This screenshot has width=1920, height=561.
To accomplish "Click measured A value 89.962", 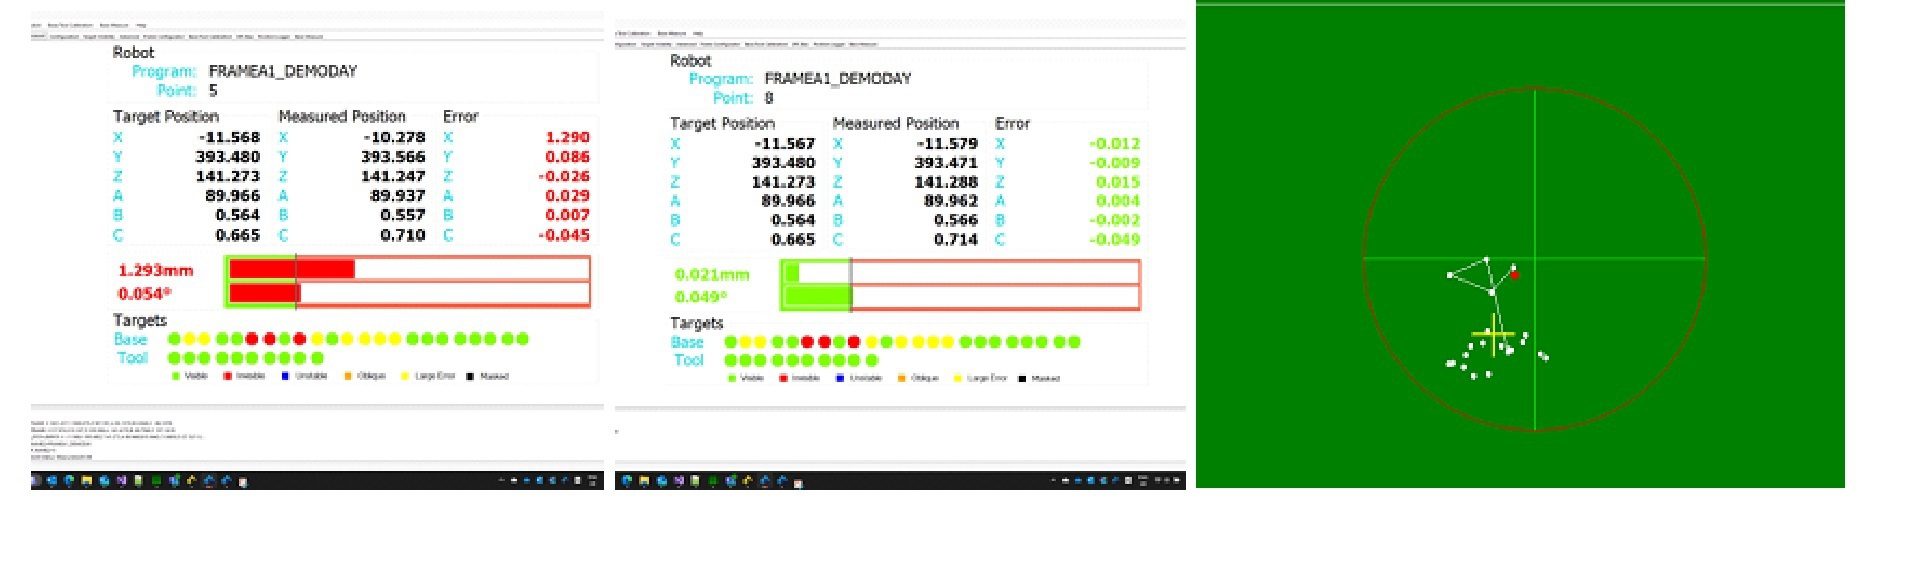I will point(951,201).
